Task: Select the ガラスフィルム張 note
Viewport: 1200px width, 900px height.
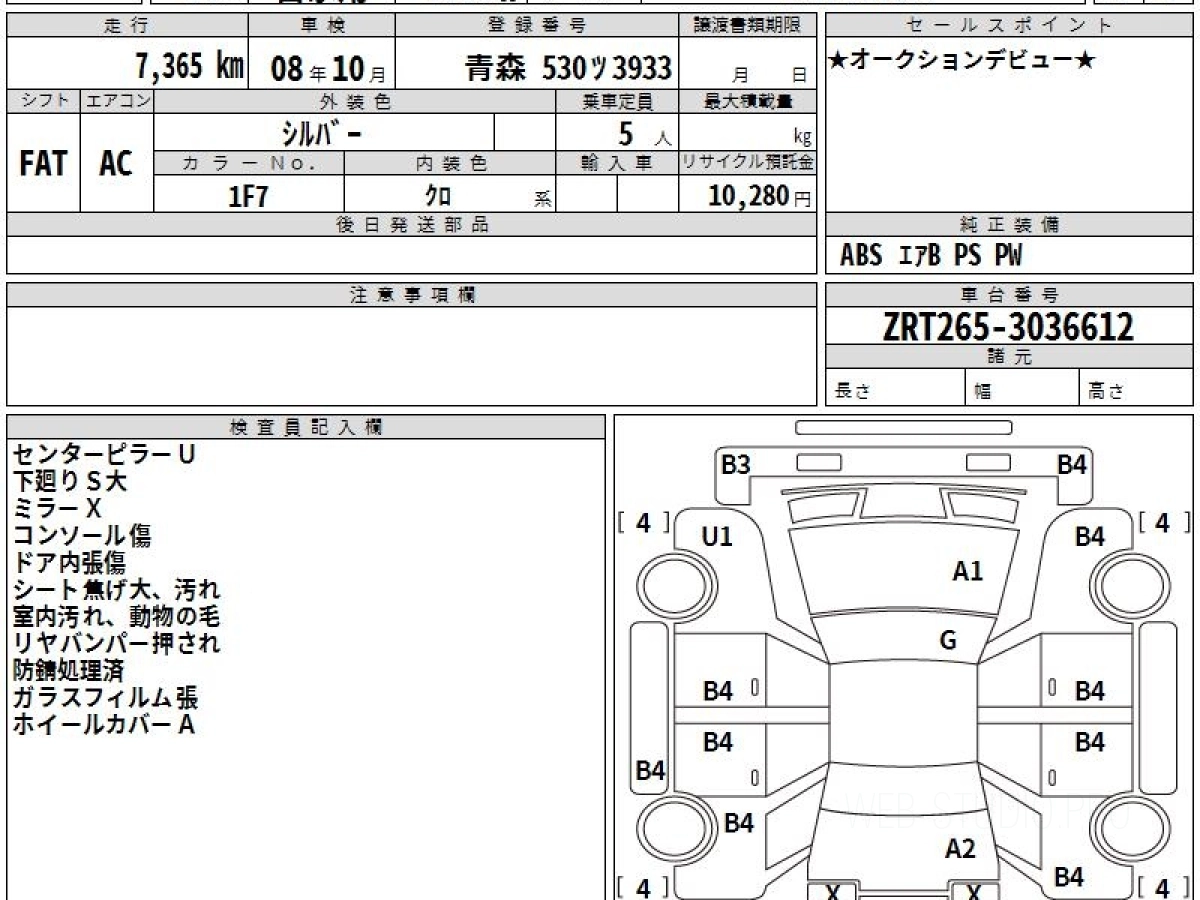Action: click(105, 697)
